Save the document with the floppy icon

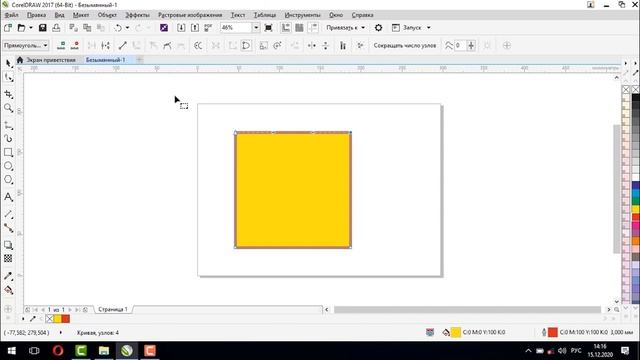coord(42,28)
